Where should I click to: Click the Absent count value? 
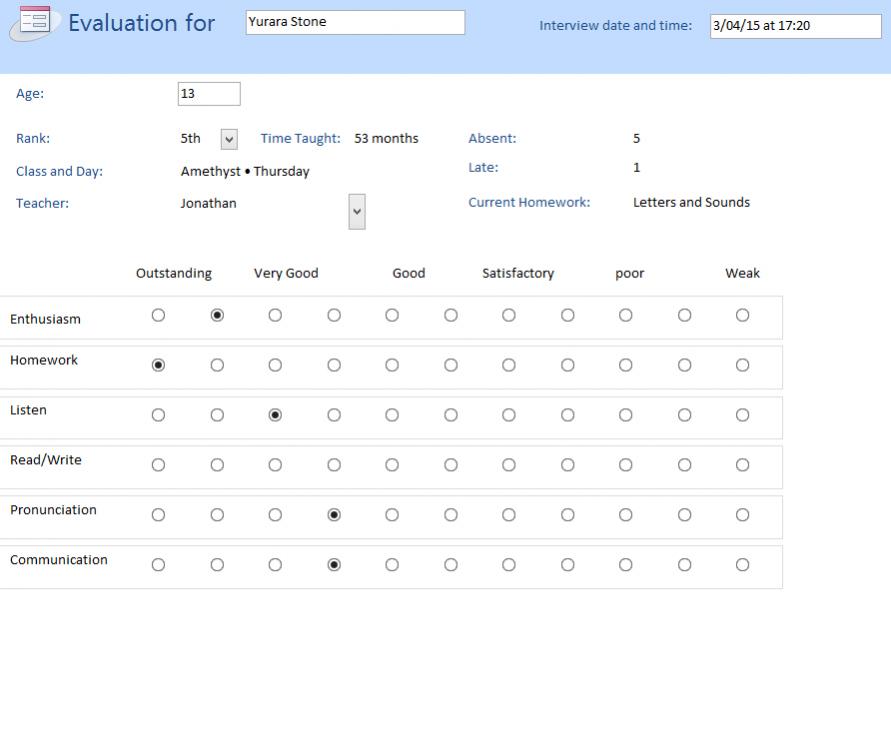click(637, 138)
